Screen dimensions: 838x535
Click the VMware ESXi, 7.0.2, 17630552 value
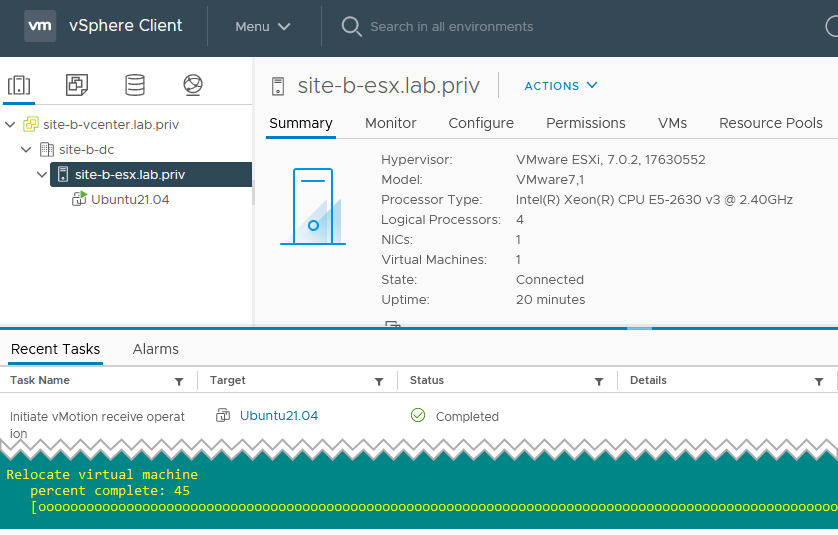pyautogui.click(x=610, y=160)
